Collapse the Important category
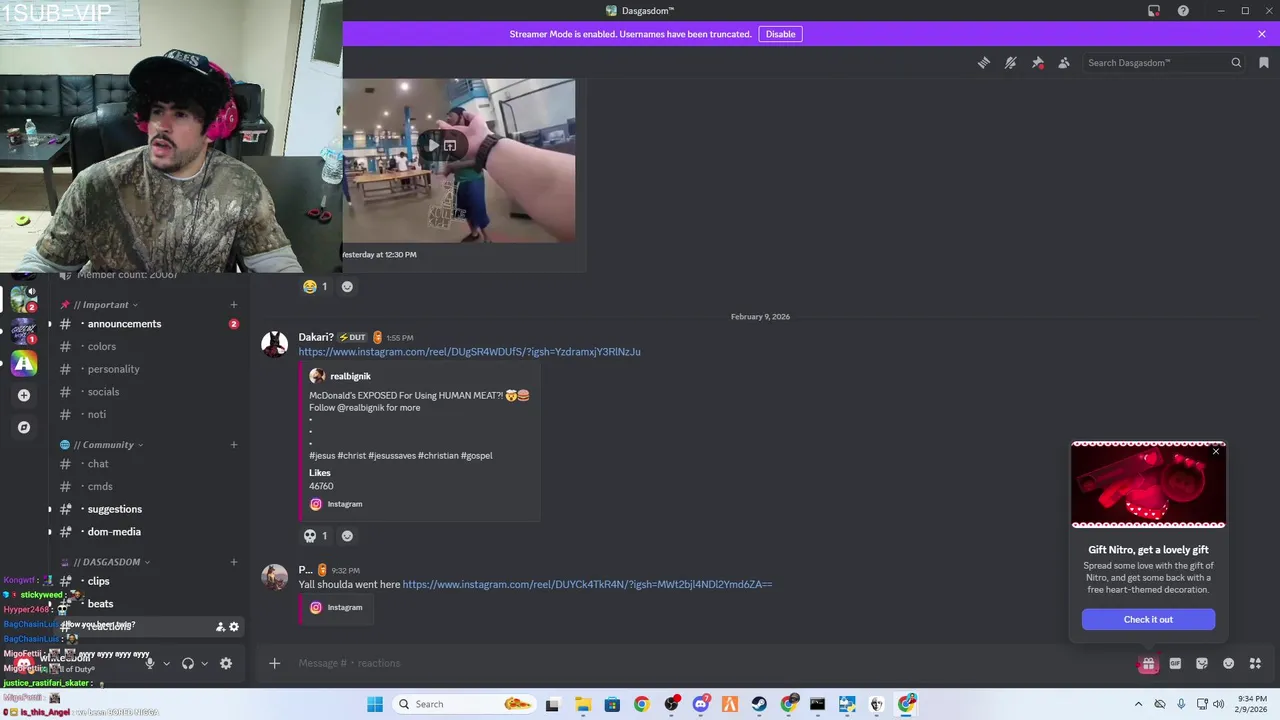The width and height of the screenshot is (1280, 720). pos(105,305)
